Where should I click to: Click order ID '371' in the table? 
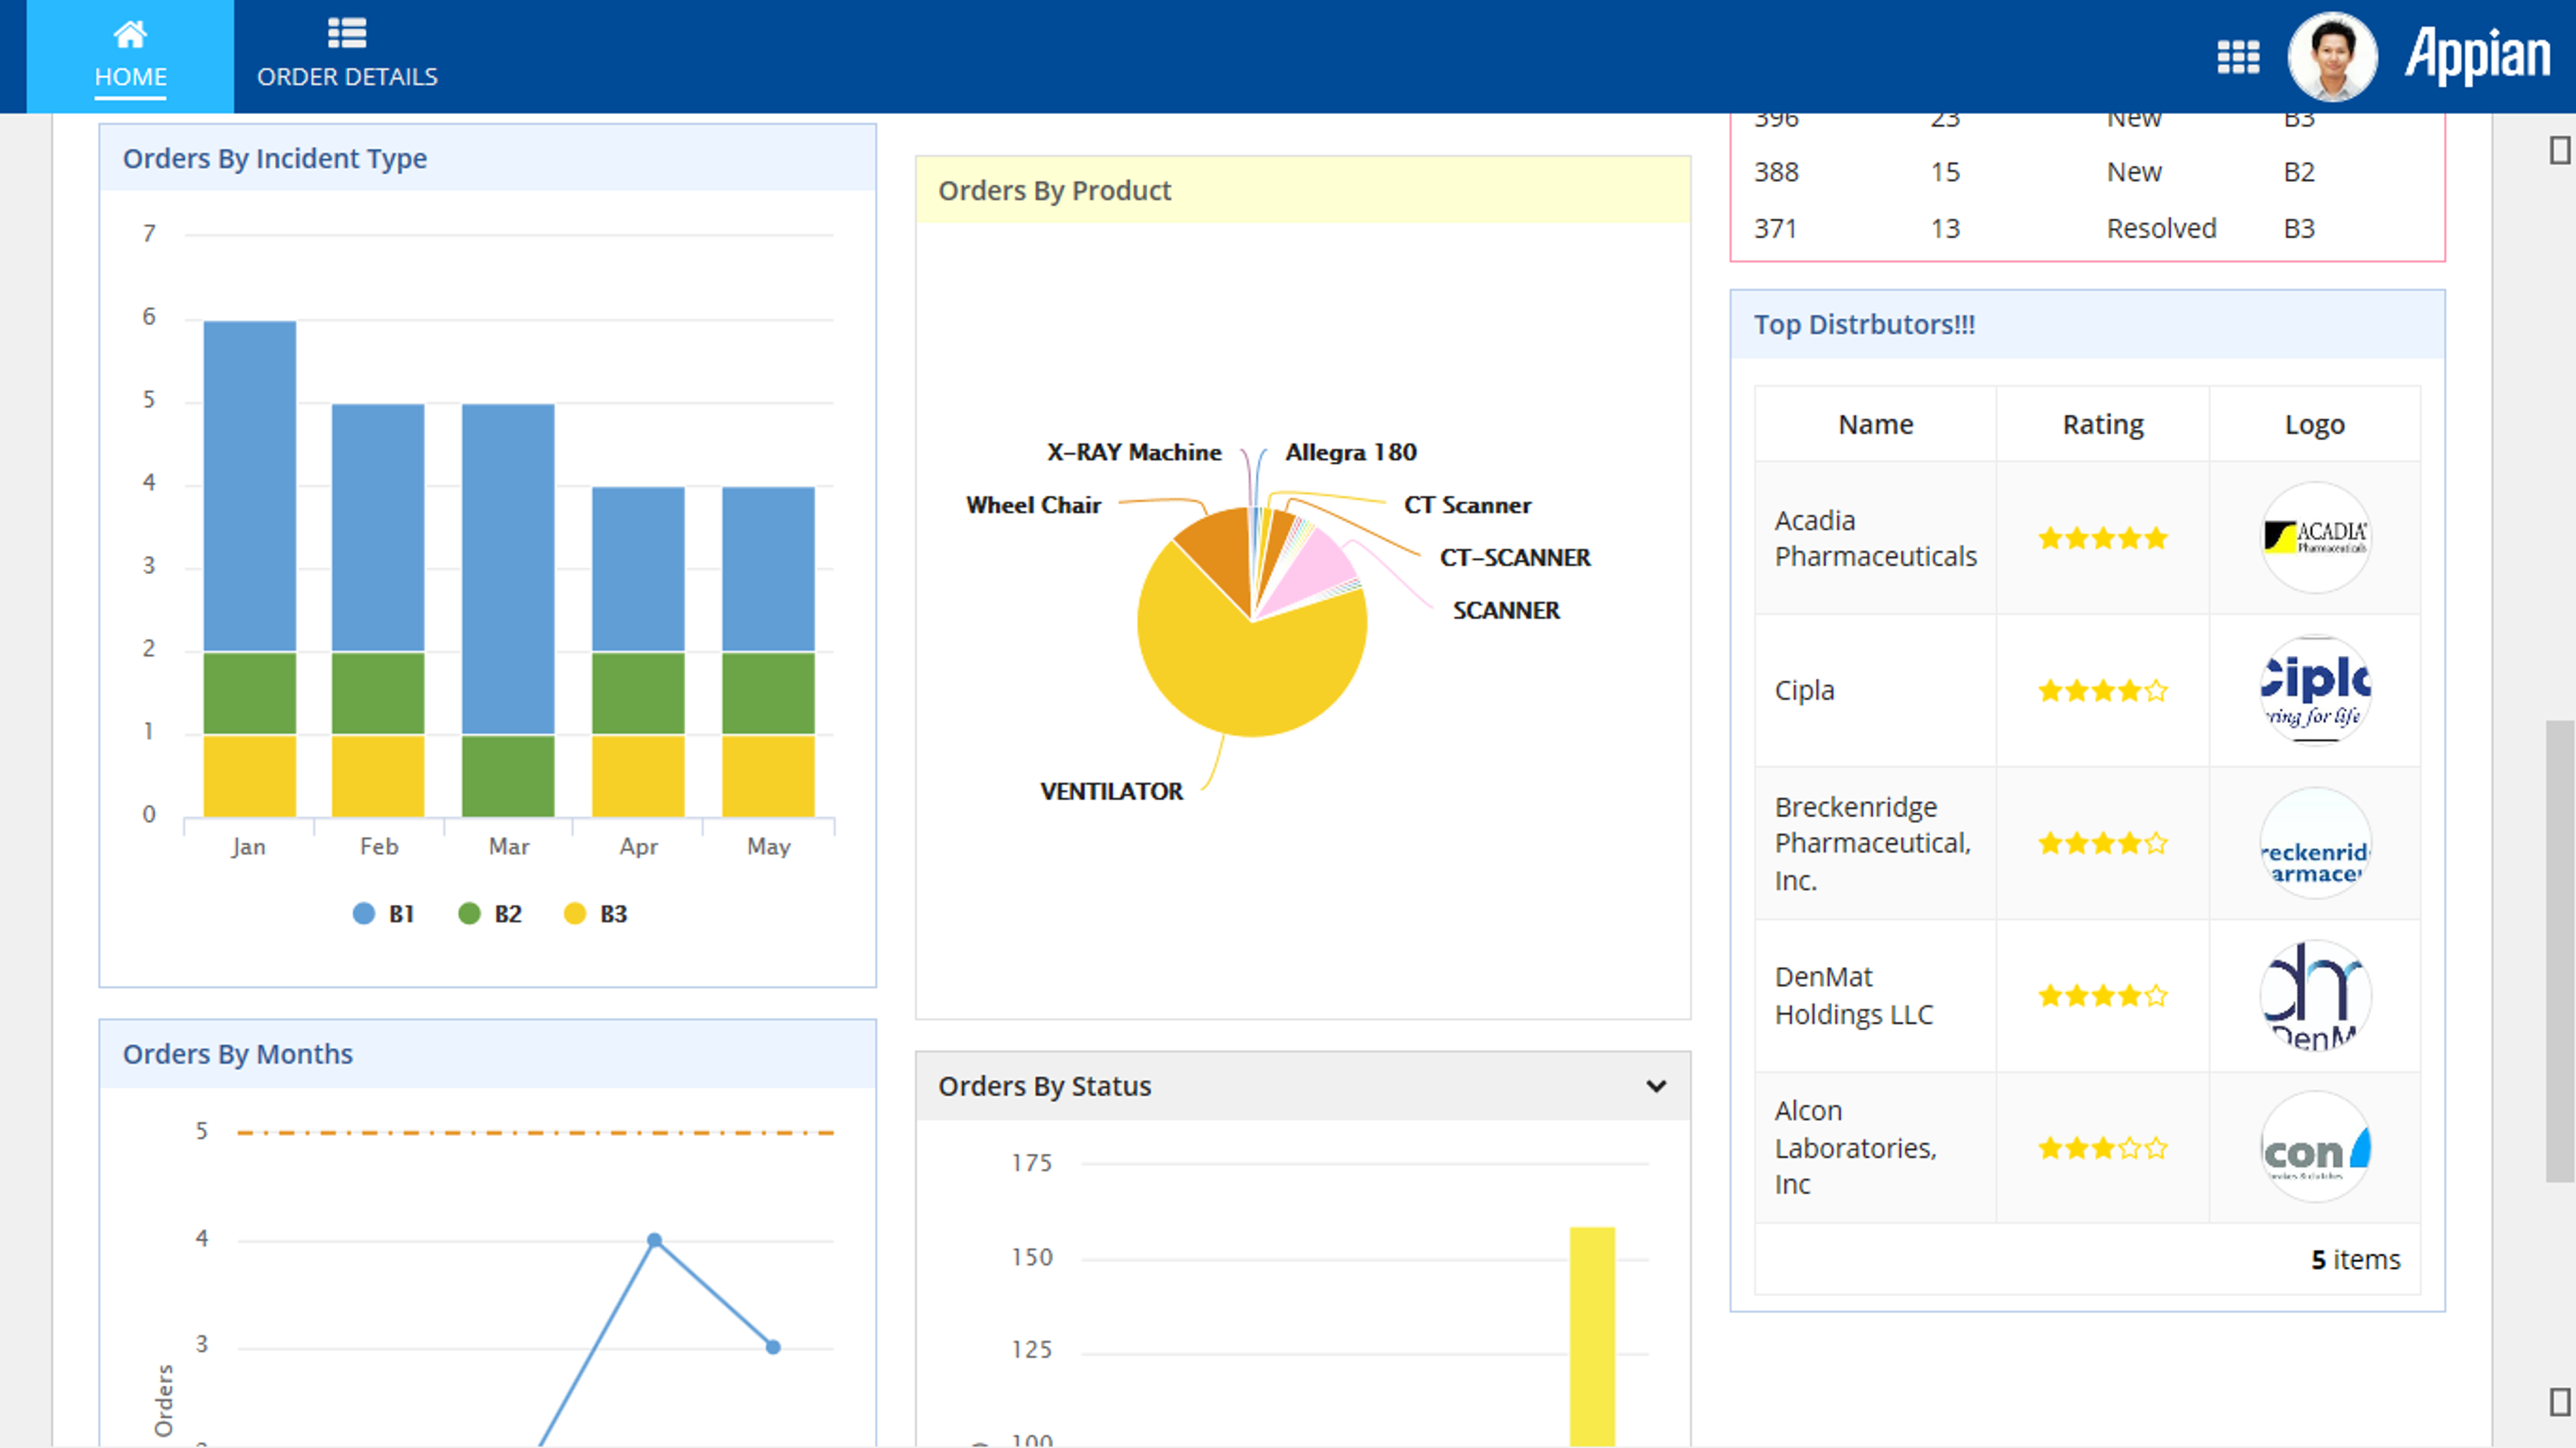[x=1775, y=228]
